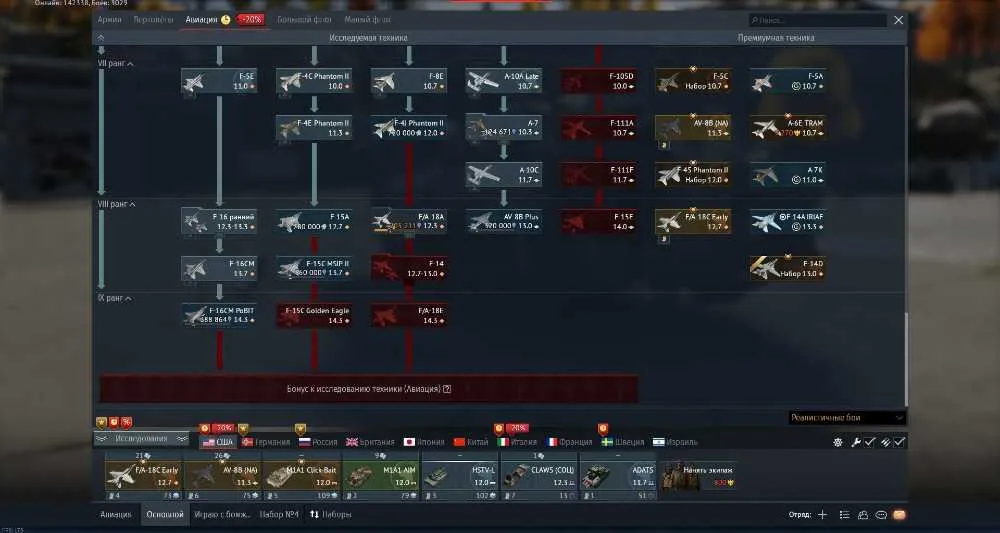The height and width of the screenshot is (533, 1000).
Task: Switch to the Большой флот tab
Action: (304, 20)
